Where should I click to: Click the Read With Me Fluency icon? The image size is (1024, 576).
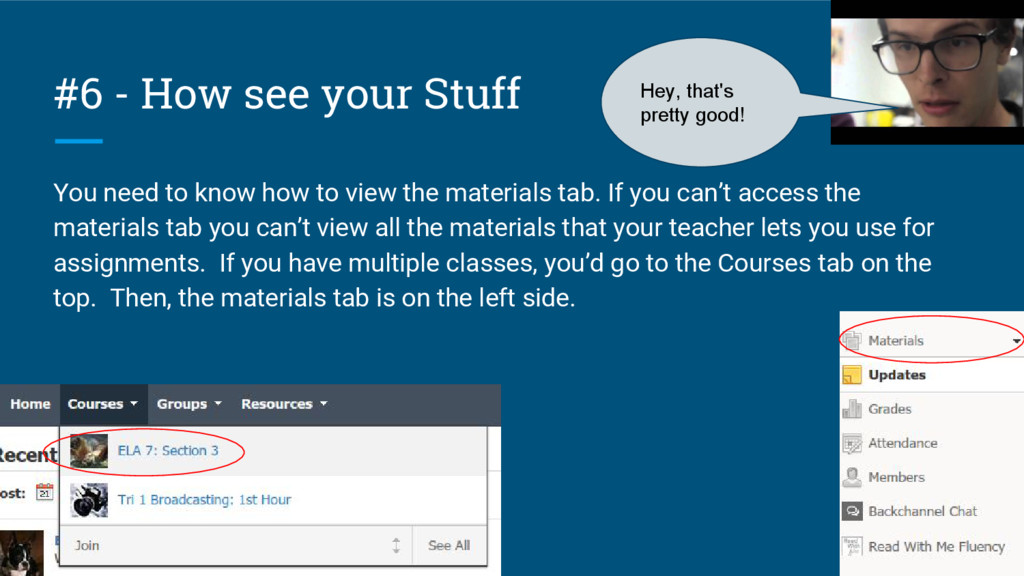[x=852, y=546]
